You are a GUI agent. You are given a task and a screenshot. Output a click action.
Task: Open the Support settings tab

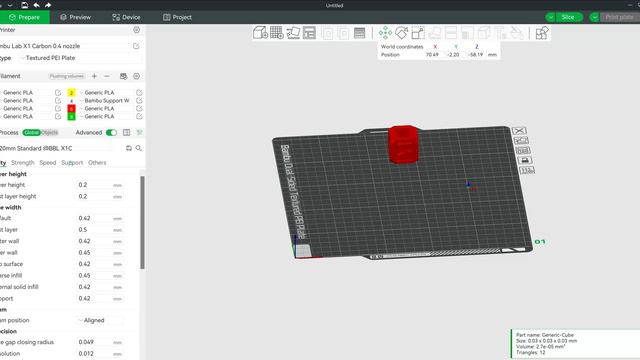(x=72, y=162)
